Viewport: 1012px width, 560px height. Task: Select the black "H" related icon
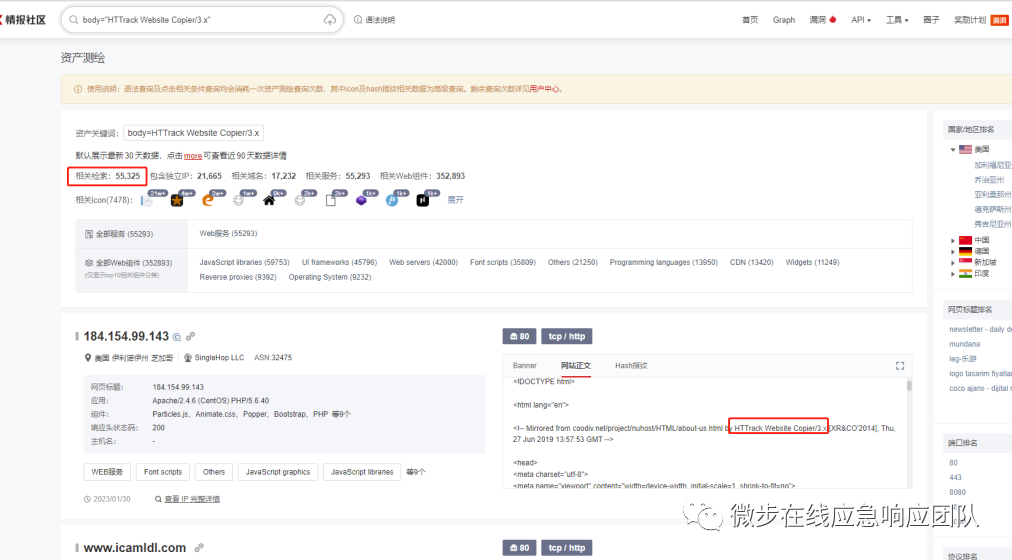tap(423, 201)
